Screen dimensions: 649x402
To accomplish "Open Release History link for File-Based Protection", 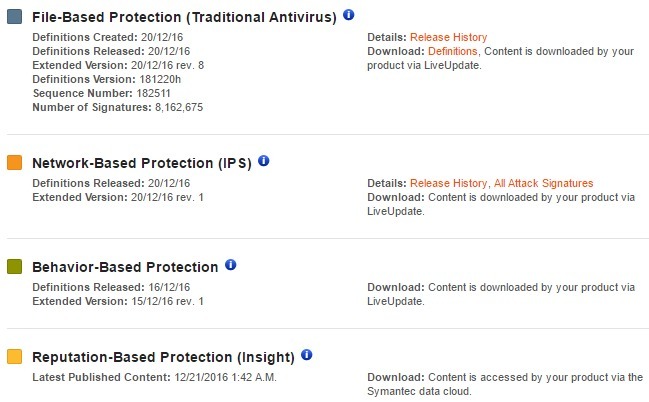I will 449,38.
